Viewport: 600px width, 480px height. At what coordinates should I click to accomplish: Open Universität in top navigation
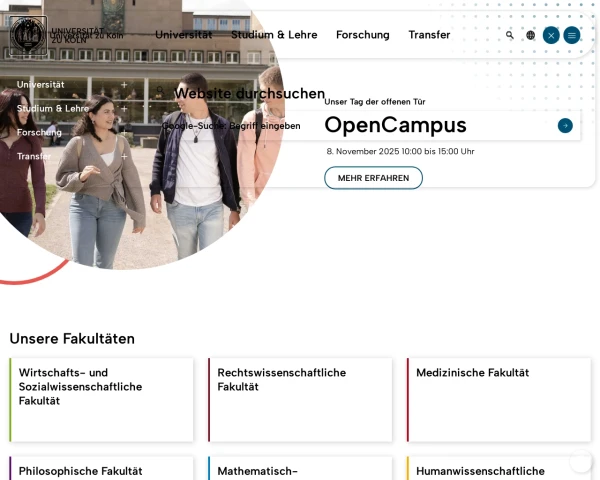[183, 35]
